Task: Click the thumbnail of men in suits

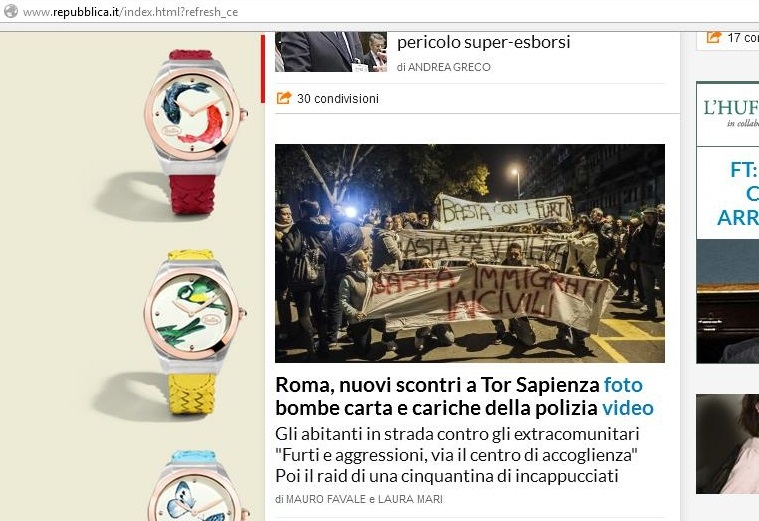Action: pos(331,52)
